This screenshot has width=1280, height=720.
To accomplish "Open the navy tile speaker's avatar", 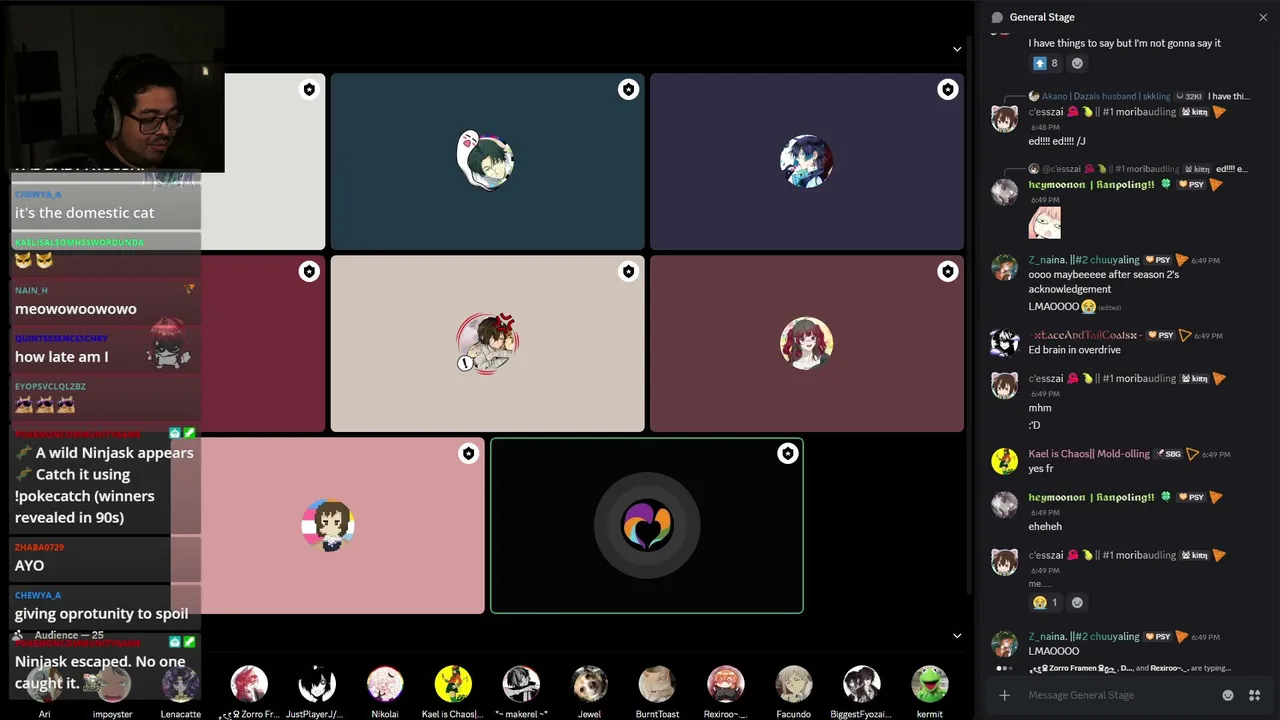I will pos(807,160).
